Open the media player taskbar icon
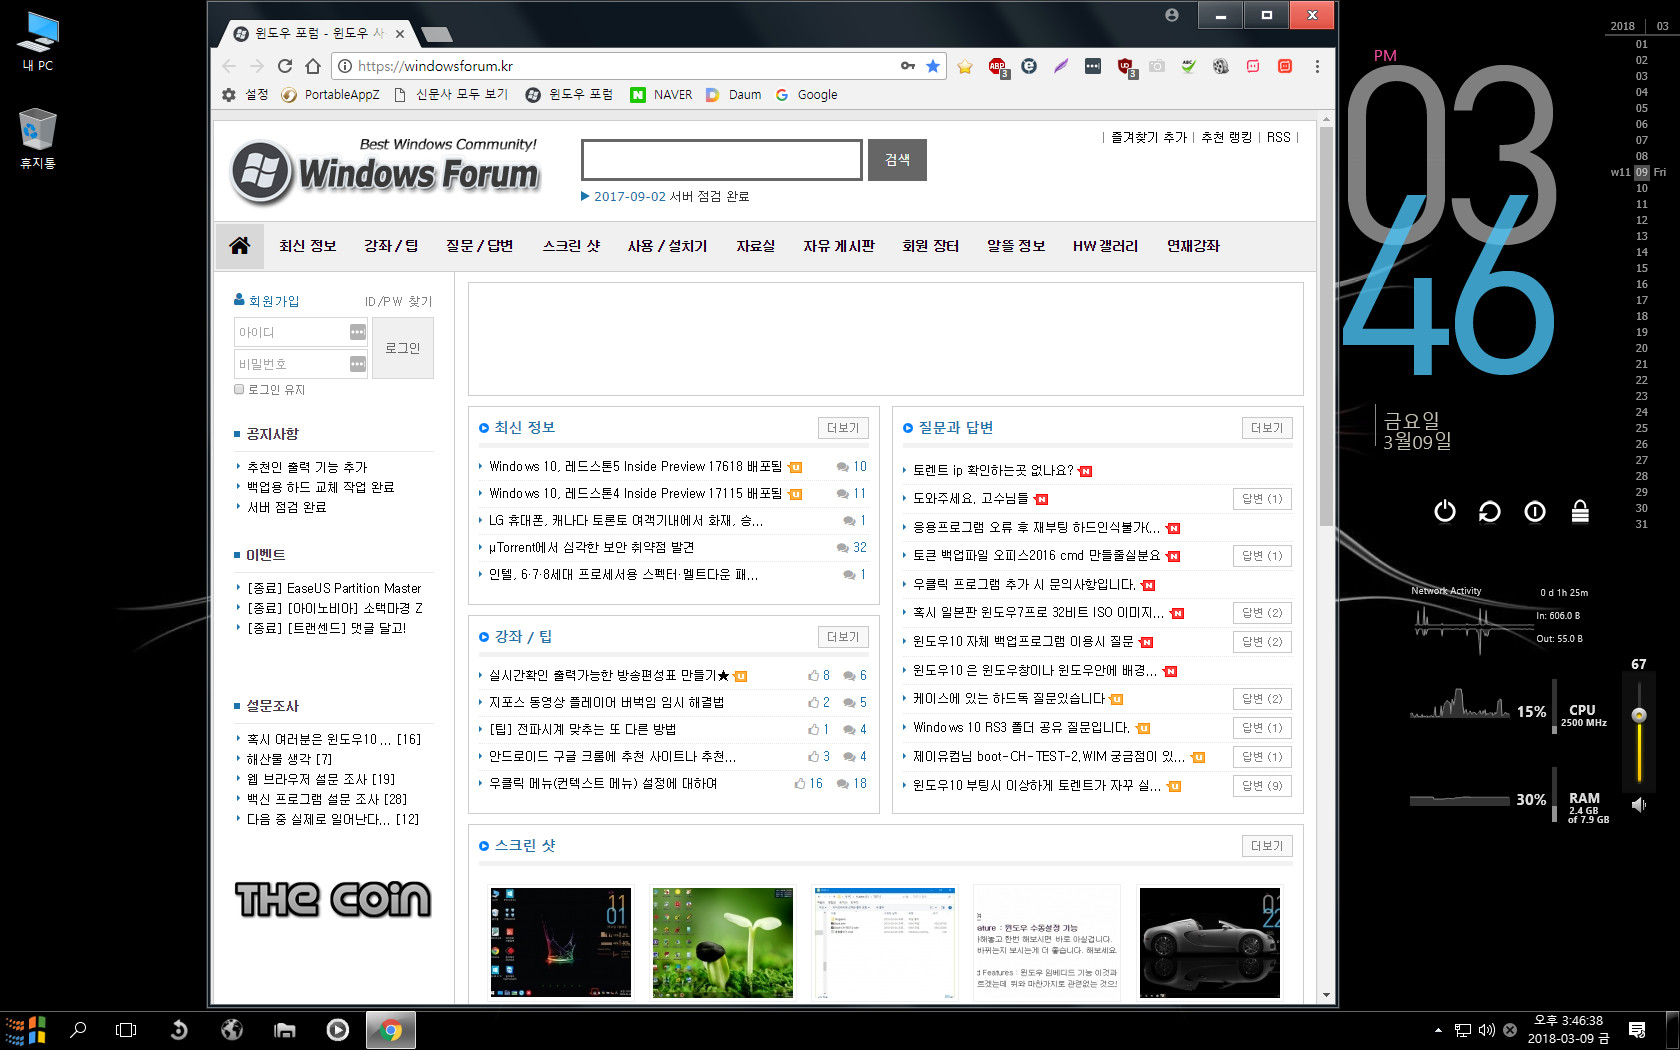Image resolution: width=1680 pixels, height=1050 pixels. point(338,1030)
